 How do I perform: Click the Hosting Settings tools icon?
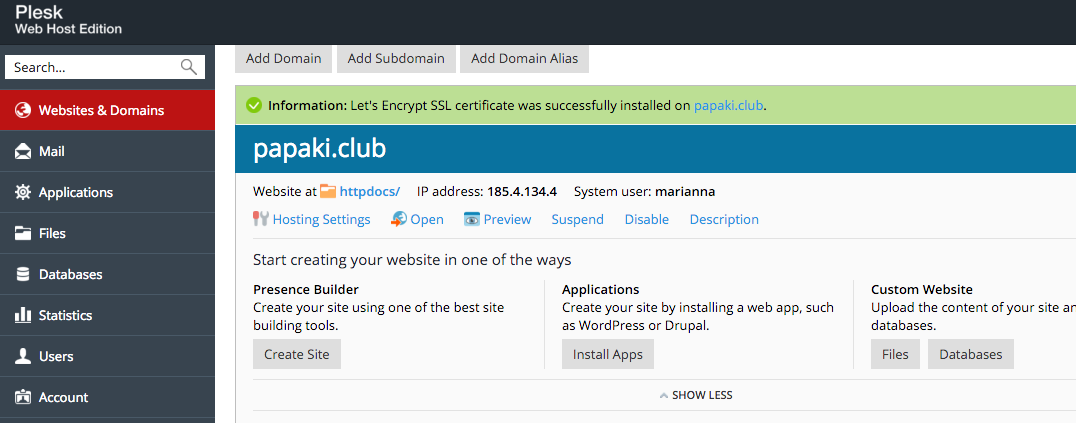261,219
